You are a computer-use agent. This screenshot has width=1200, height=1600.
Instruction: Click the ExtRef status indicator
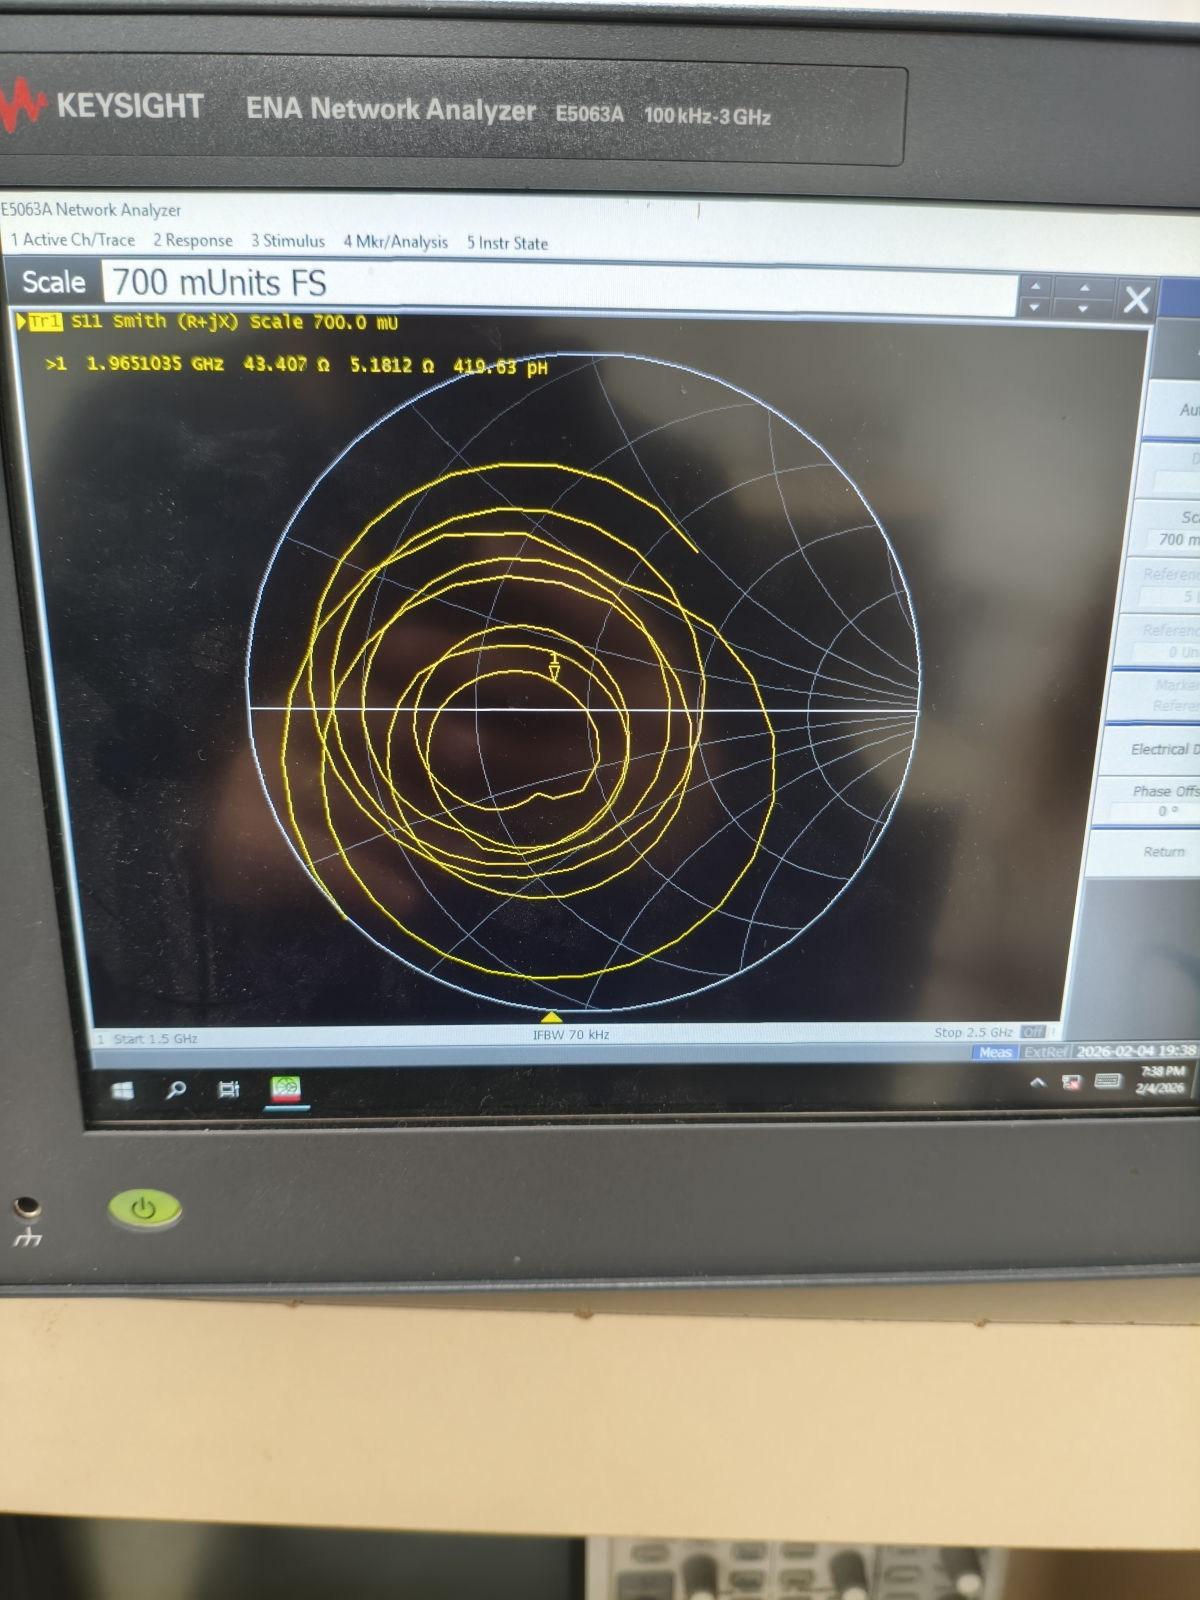pyautogui.click(x=1046, y=1052)
